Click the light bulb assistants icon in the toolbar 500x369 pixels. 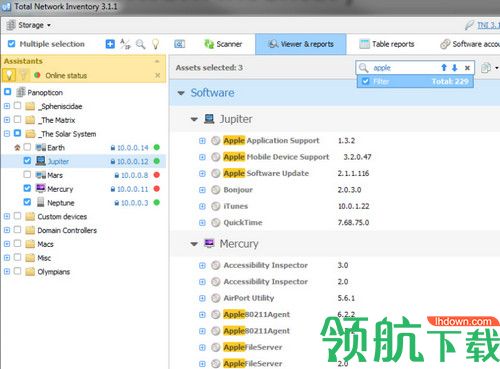[155, 44]
